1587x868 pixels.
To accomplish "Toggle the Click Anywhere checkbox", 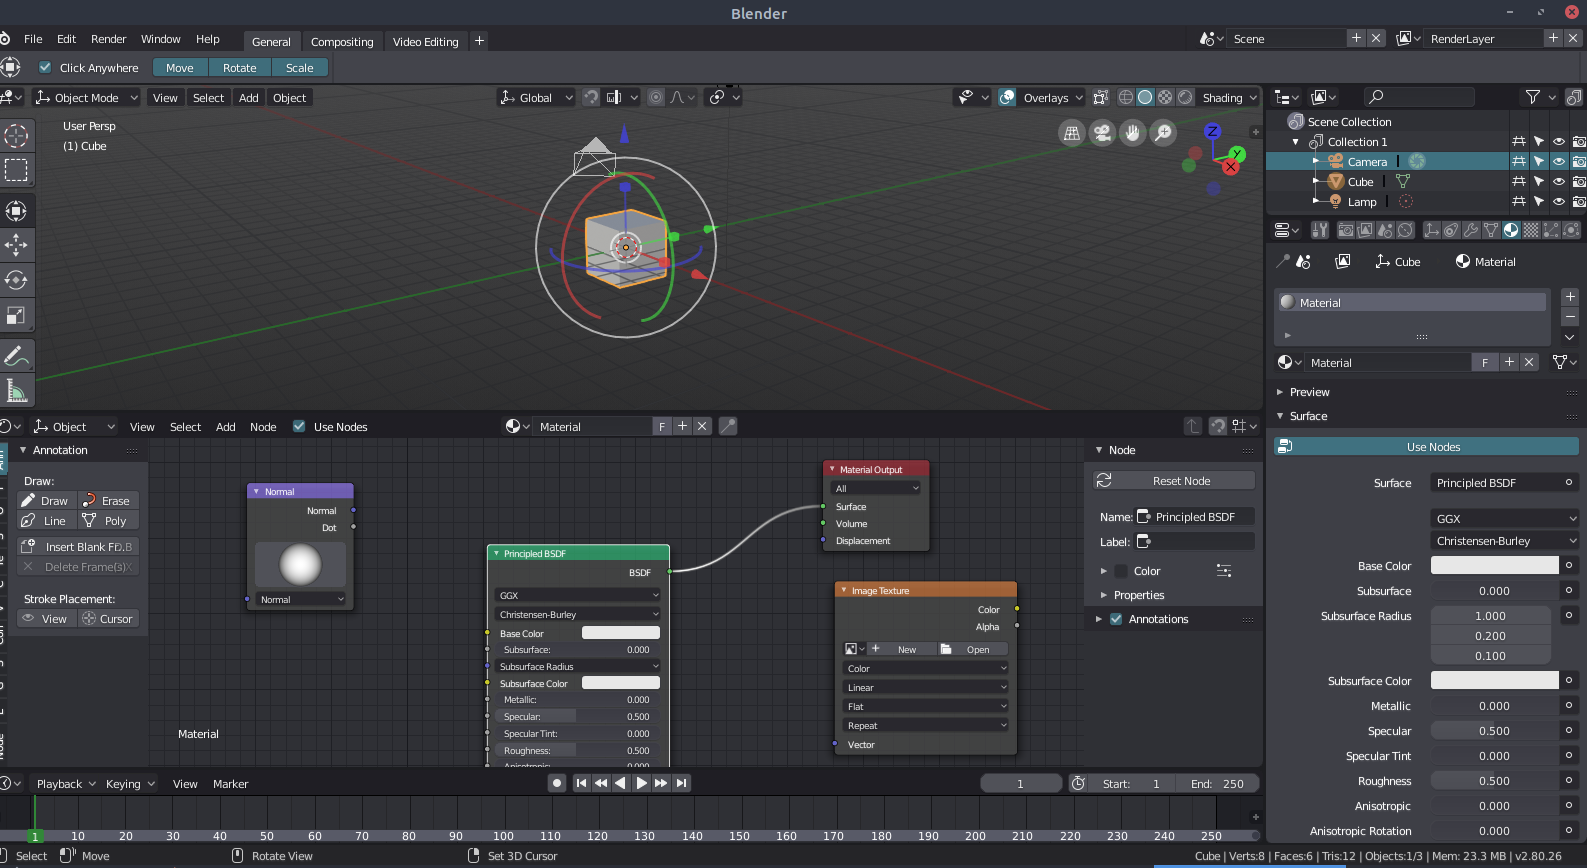I will (x=45, y=67).
